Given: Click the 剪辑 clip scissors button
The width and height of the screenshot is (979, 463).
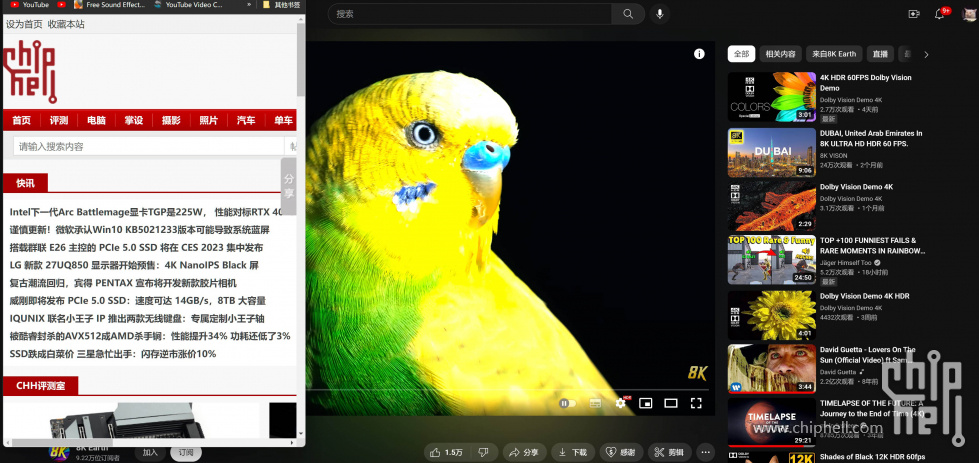Looking at the screenshot, I should pos(669,452).
